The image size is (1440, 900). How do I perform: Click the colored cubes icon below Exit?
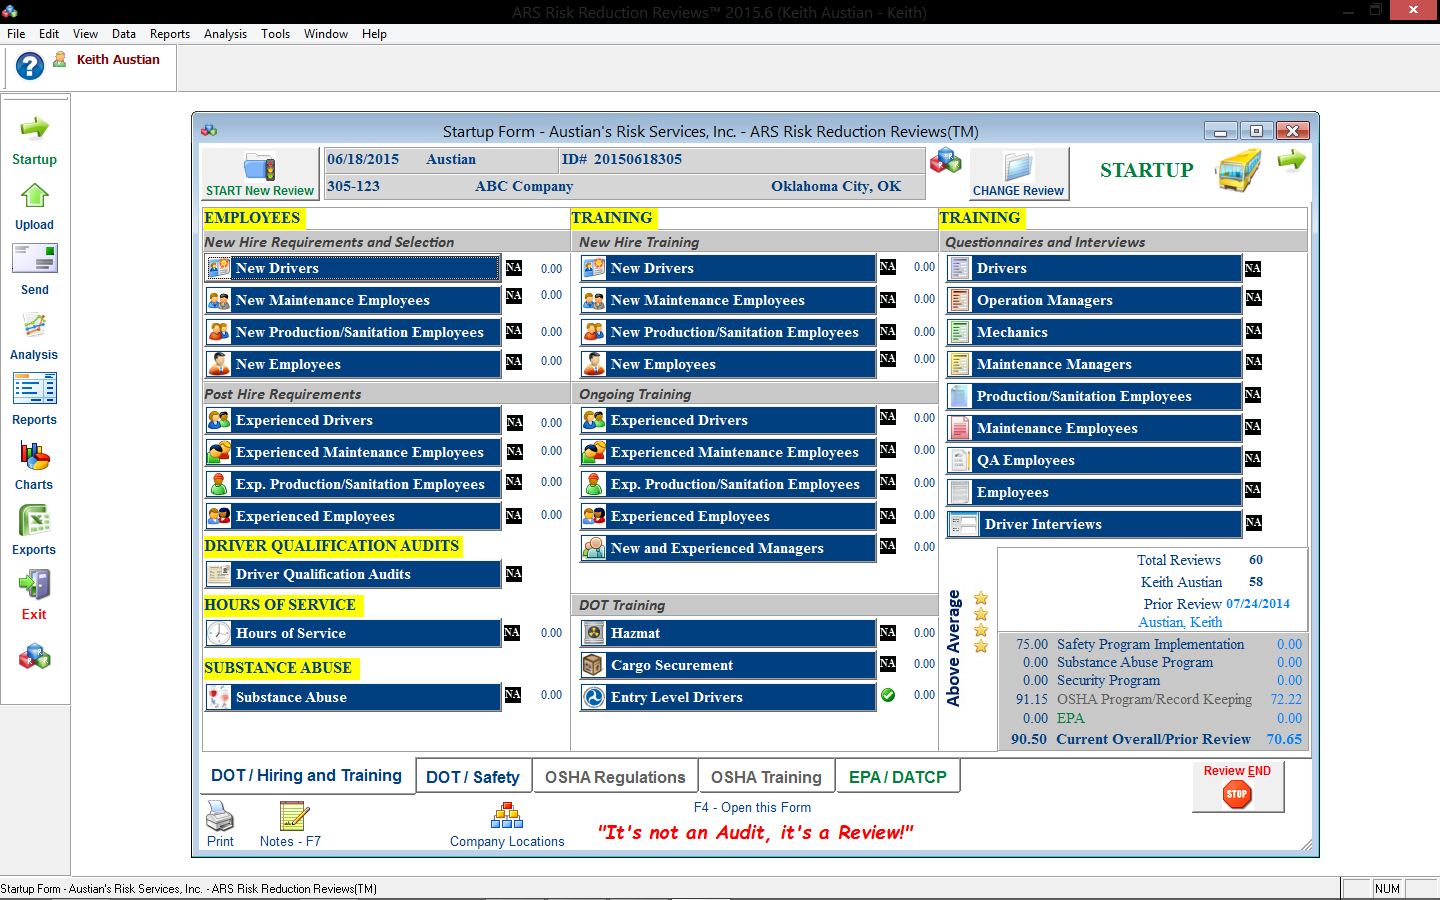point(34,657)
